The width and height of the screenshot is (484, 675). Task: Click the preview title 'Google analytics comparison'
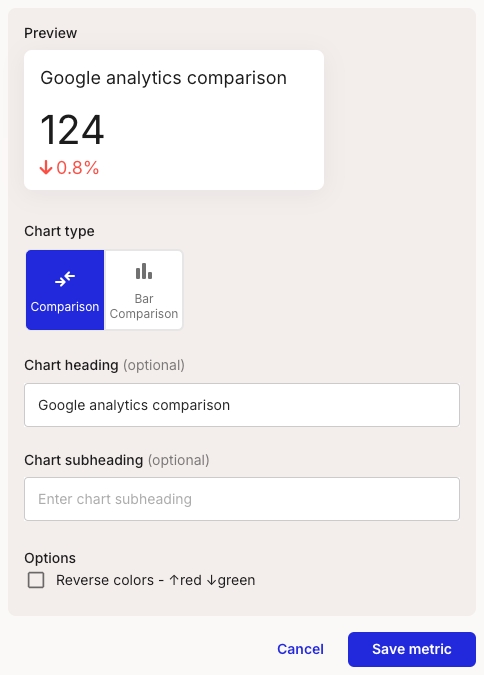164,78
